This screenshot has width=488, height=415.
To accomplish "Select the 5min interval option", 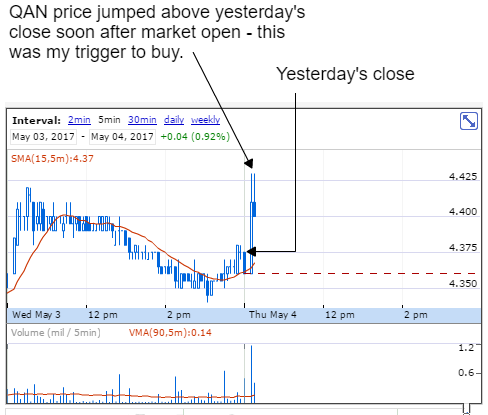I will pyautogui.click(x=109, y=120).
